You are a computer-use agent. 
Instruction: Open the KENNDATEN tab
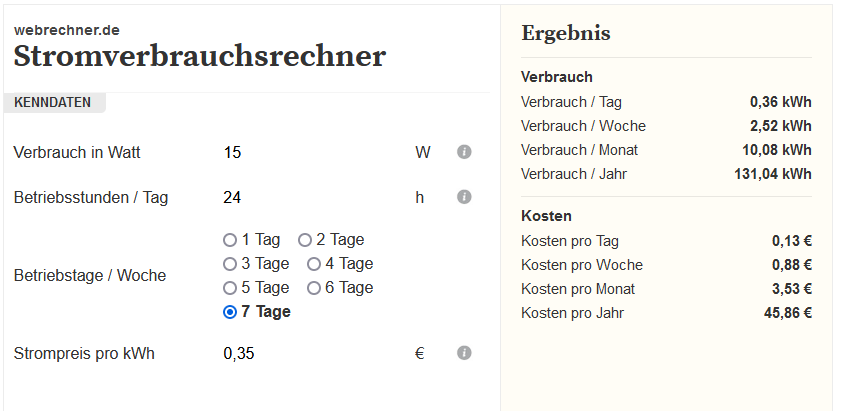[x=53, y=103]
